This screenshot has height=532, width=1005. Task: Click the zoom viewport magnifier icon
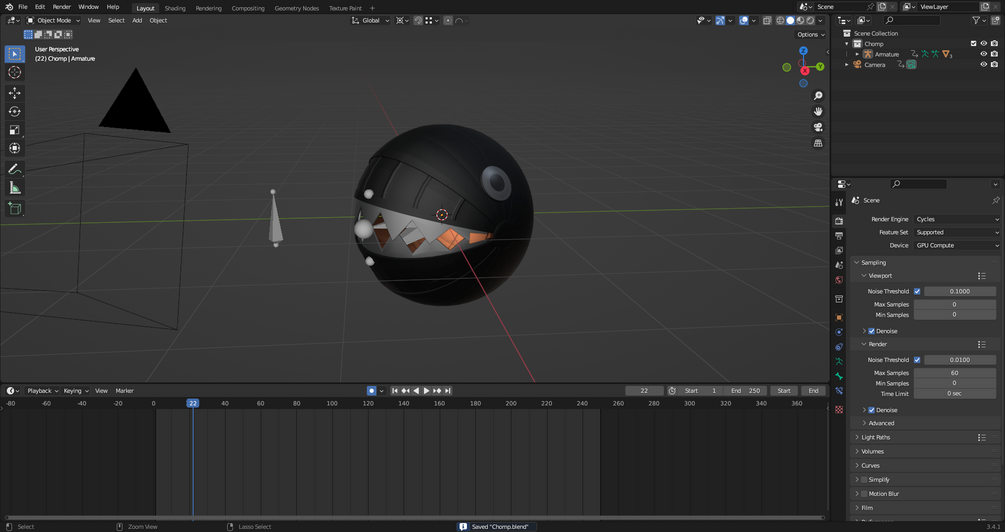[x=818, y=96]
